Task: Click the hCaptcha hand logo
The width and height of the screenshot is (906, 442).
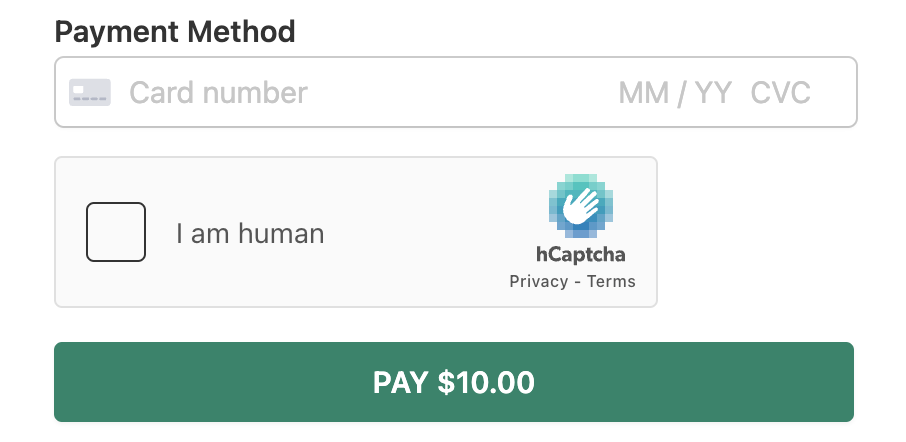Action: pyautogui.click(x=581, y=206)
